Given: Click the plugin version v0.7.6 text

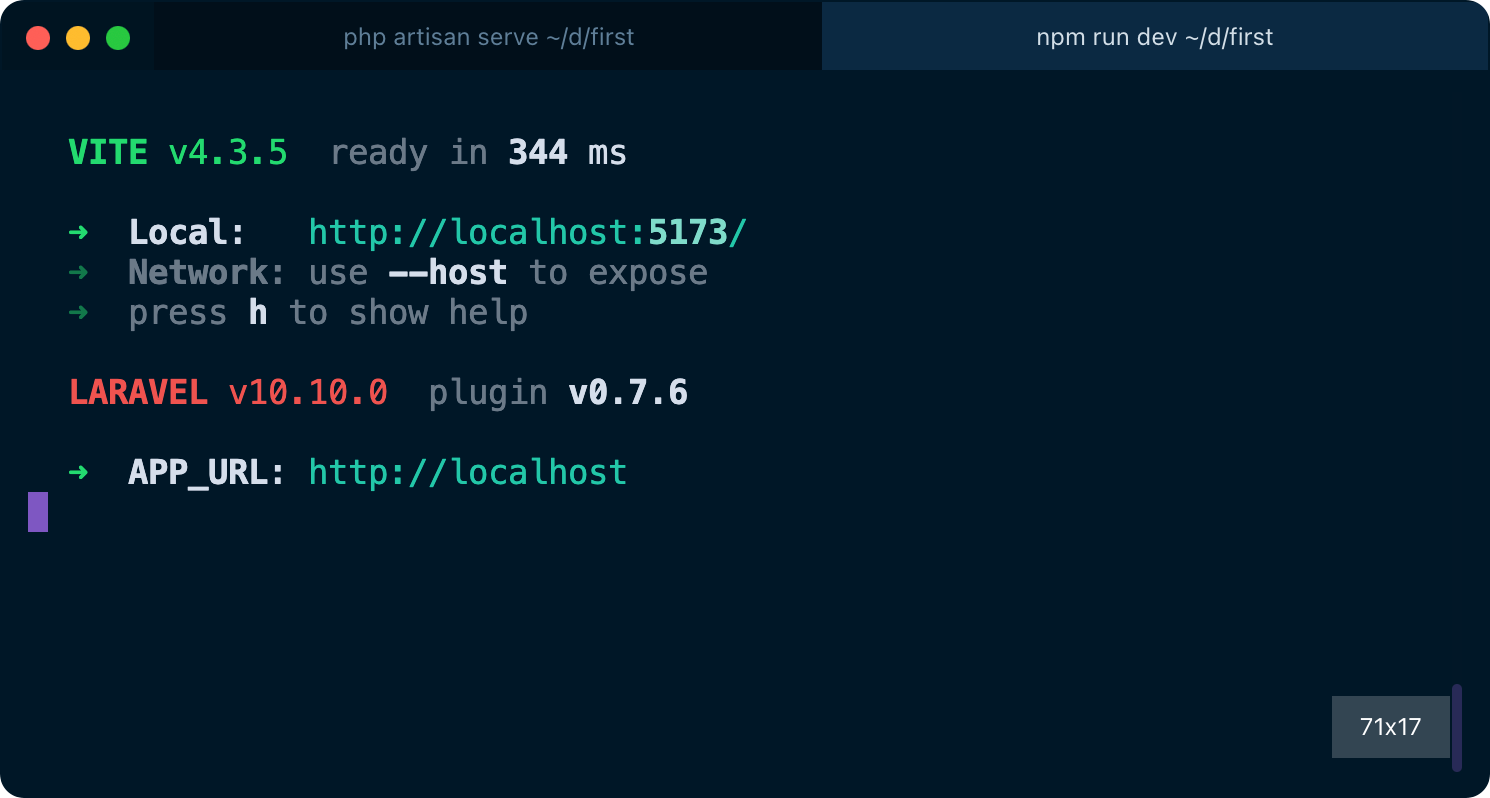Looking at the screenshot, I should 628,393.
